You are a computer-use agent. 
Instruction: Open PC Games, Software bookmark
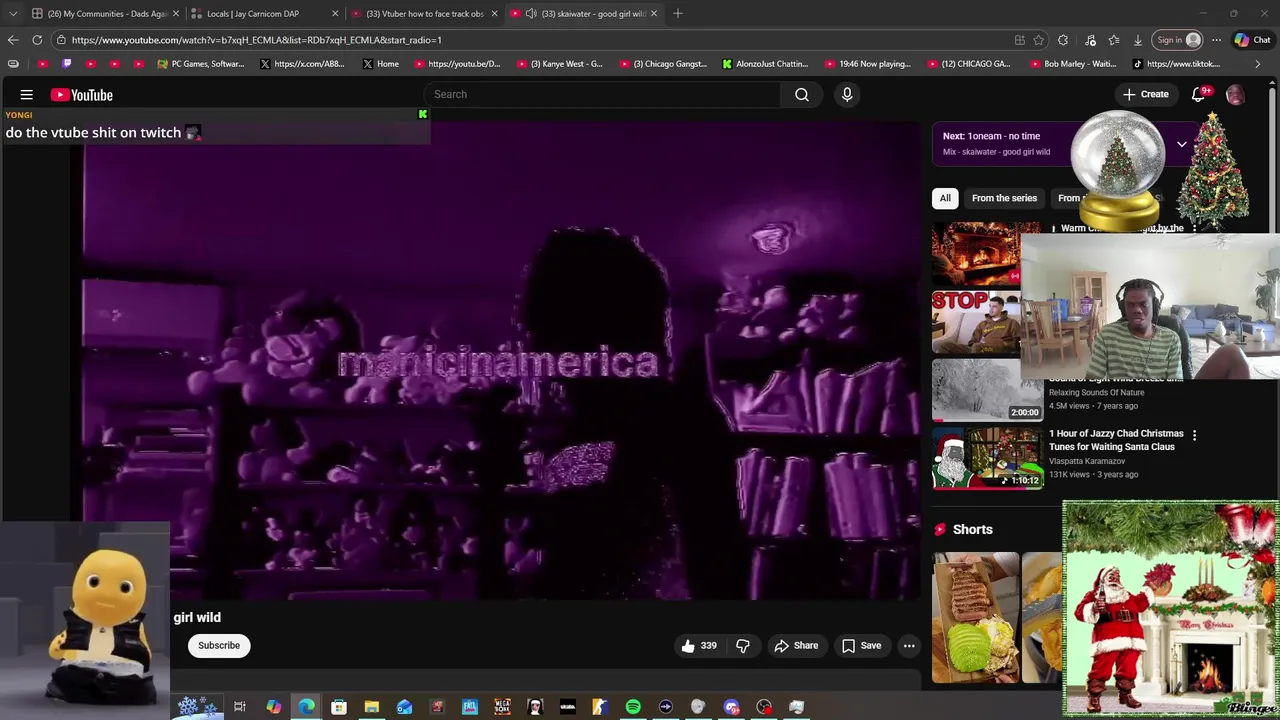tap(201, 64)
